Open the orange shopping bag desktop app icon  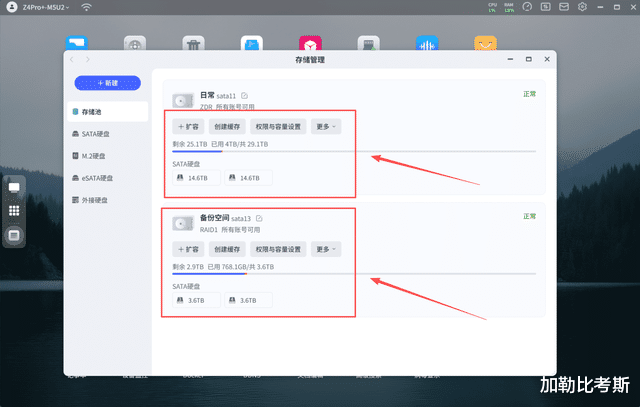coord(485,43)
